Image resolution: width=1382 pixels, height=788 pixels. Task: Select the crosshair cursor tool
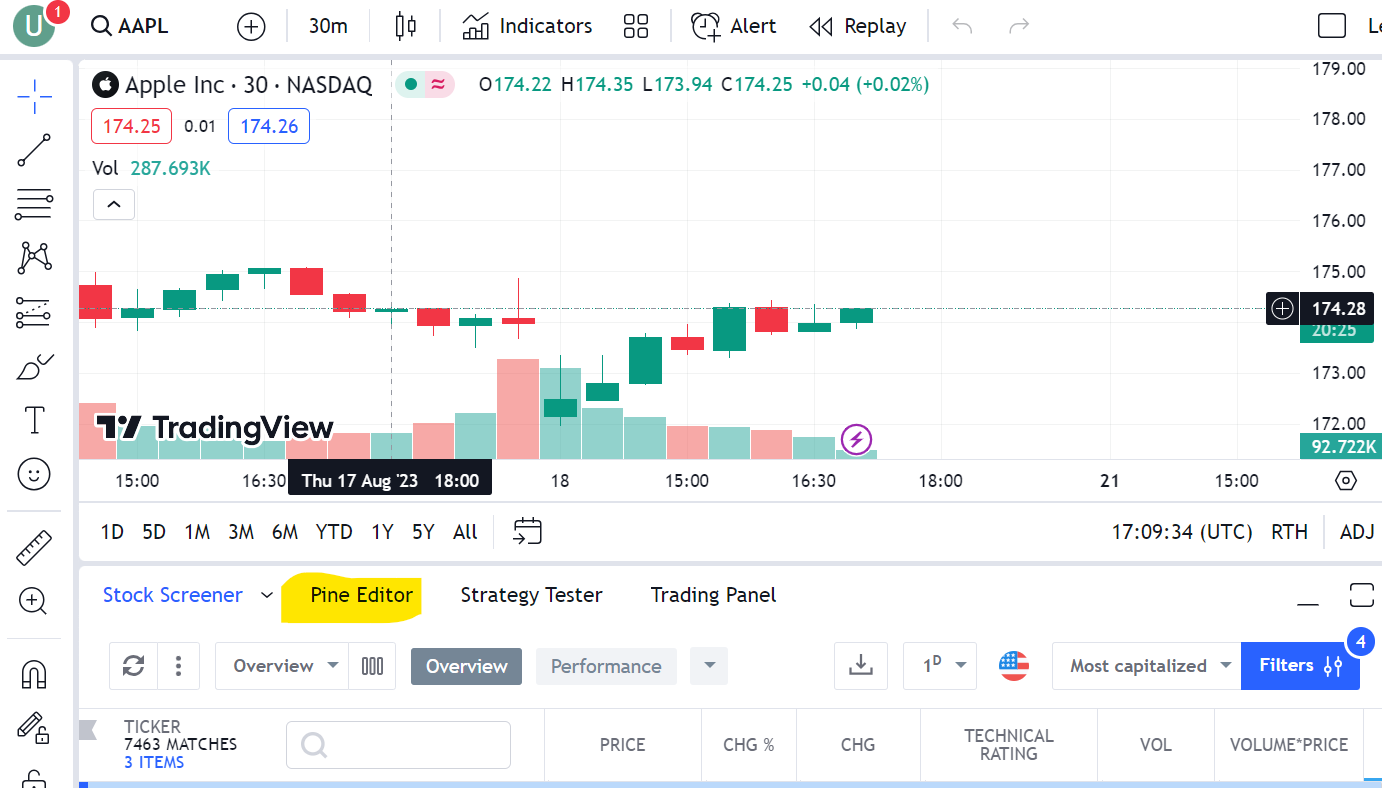pyautogui.click(x=35, y=96)
